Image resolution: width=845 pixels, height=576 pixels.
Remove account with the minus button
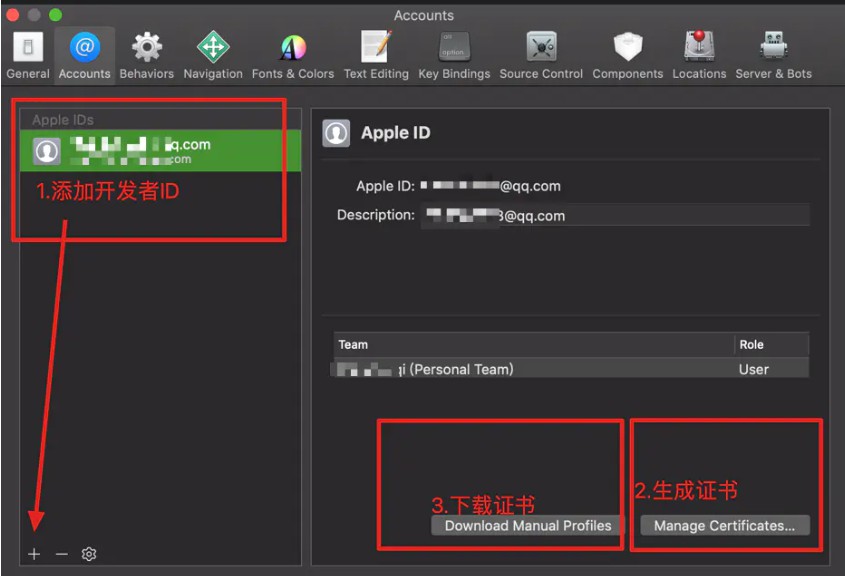(x=61, y=554)
